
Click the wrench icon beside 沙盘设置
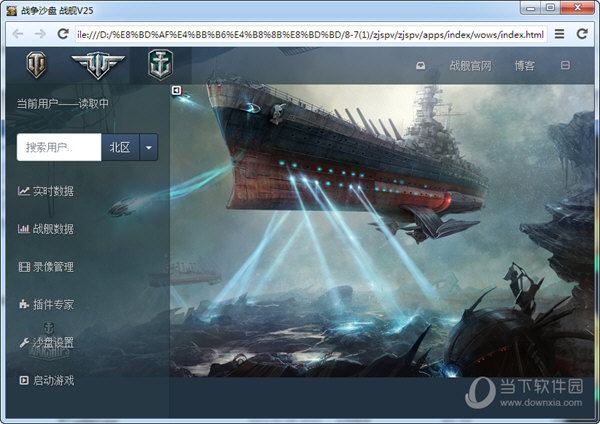[24, 342]
